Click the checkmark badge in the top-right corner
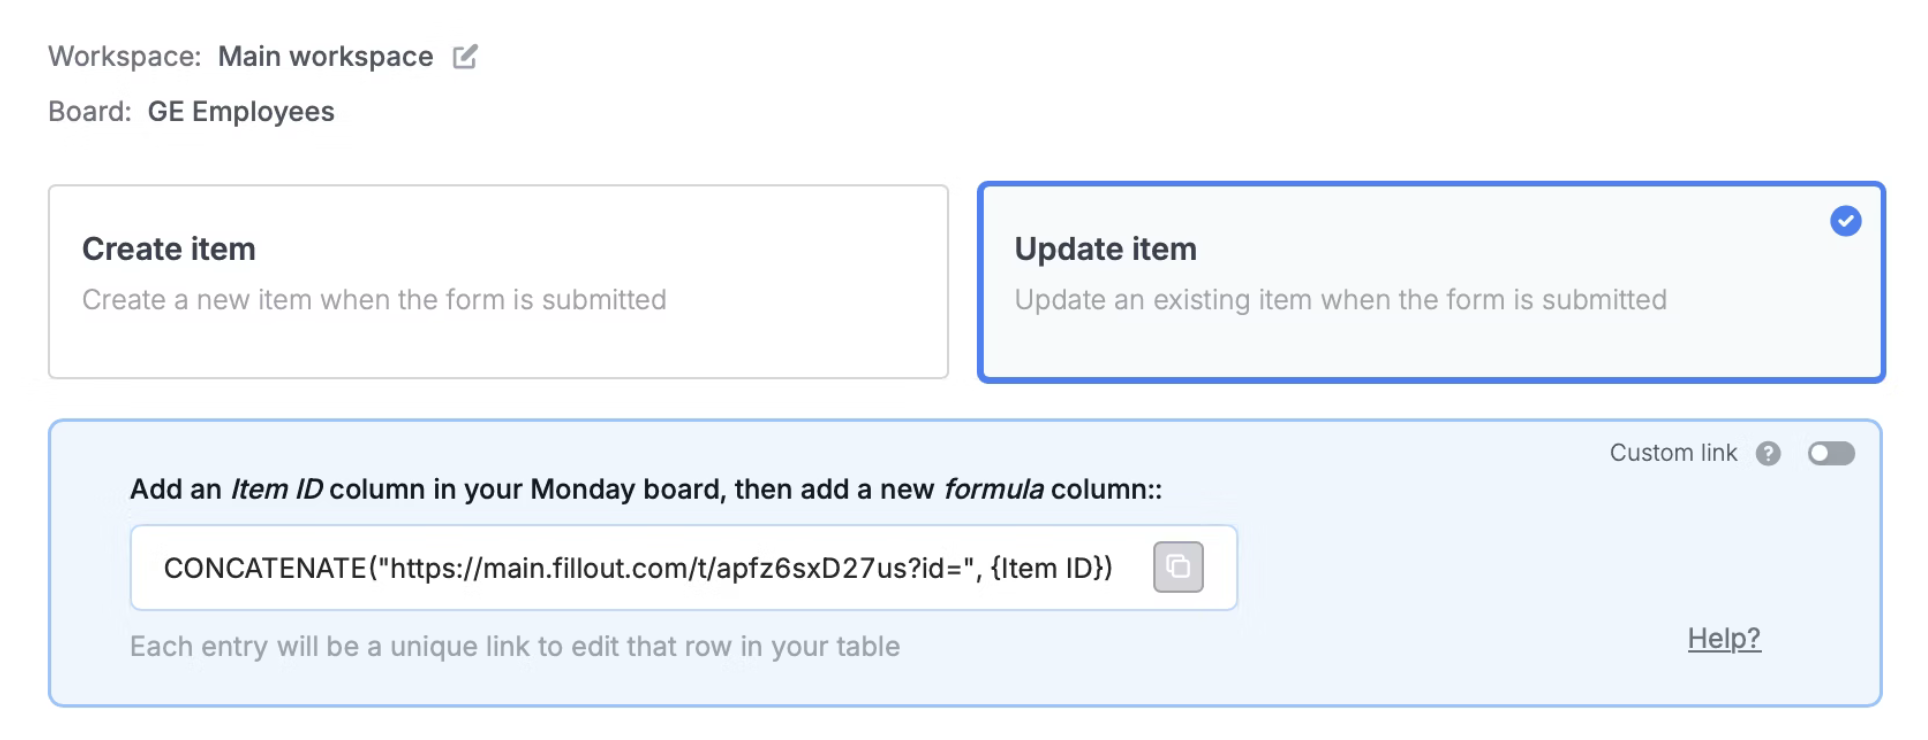The width and height of the screenshot is (1928, 740). [x=1845, y=221]
